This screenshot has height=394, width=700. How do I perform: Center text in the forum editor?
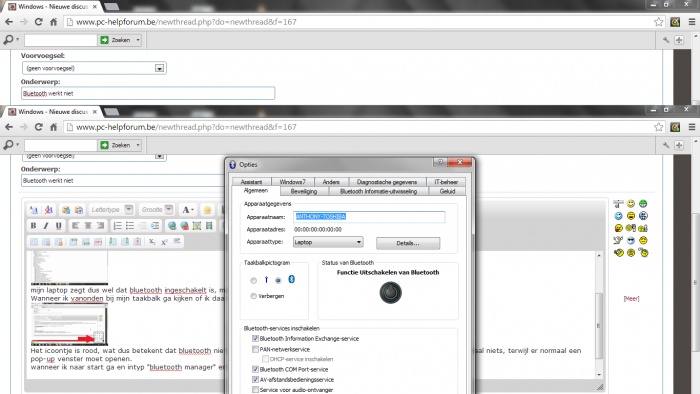point(88,226)
